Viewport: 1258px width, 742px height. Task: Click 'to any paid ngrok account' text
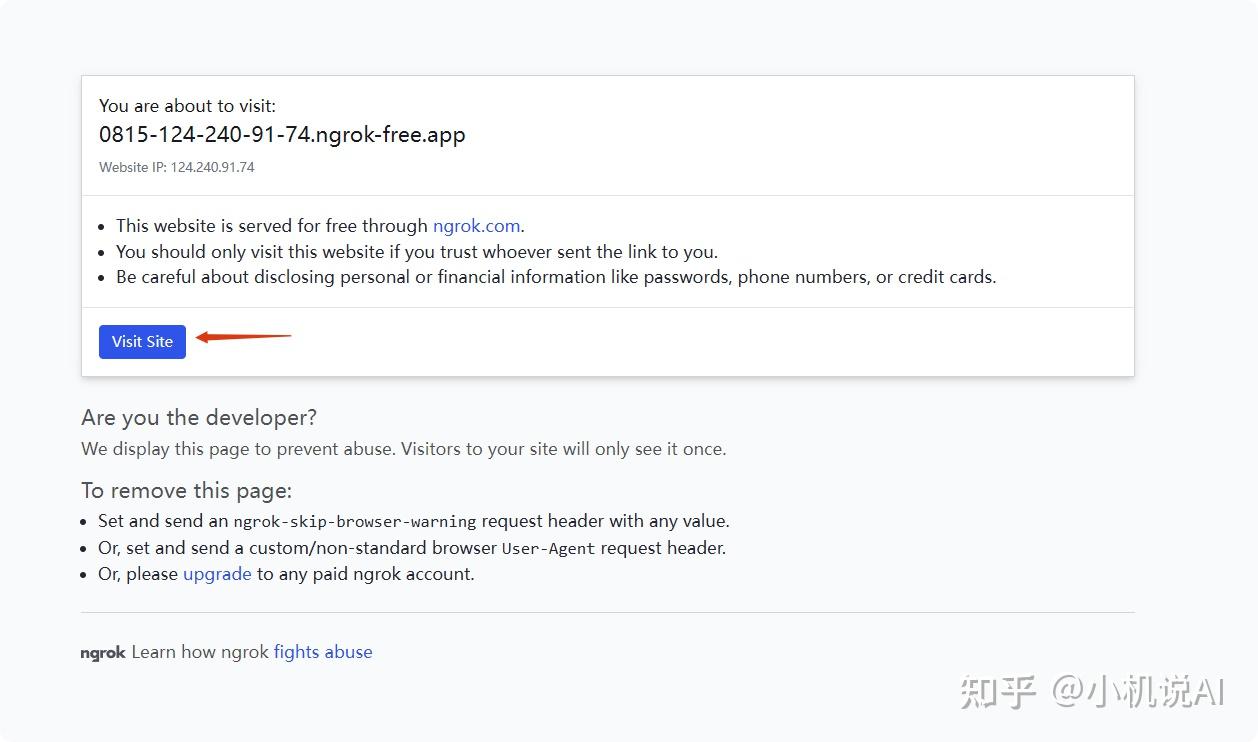[x=365, y=574]
